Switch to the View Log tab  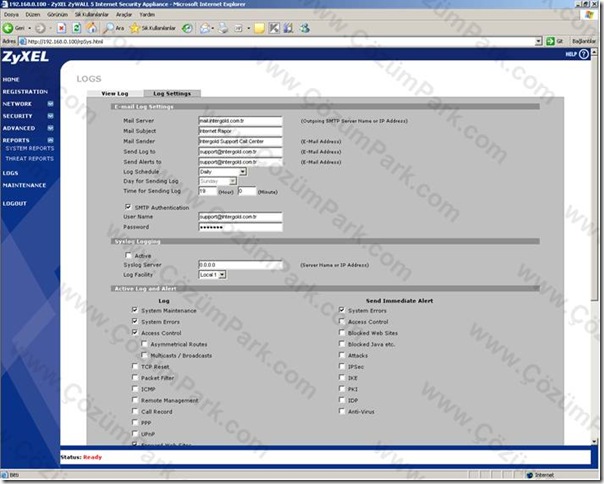115,93
